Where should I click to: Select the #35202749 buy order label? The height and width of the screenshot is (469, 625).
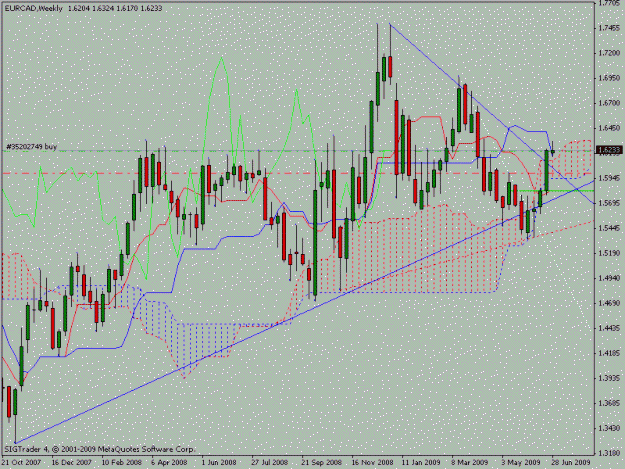(31, 147)
